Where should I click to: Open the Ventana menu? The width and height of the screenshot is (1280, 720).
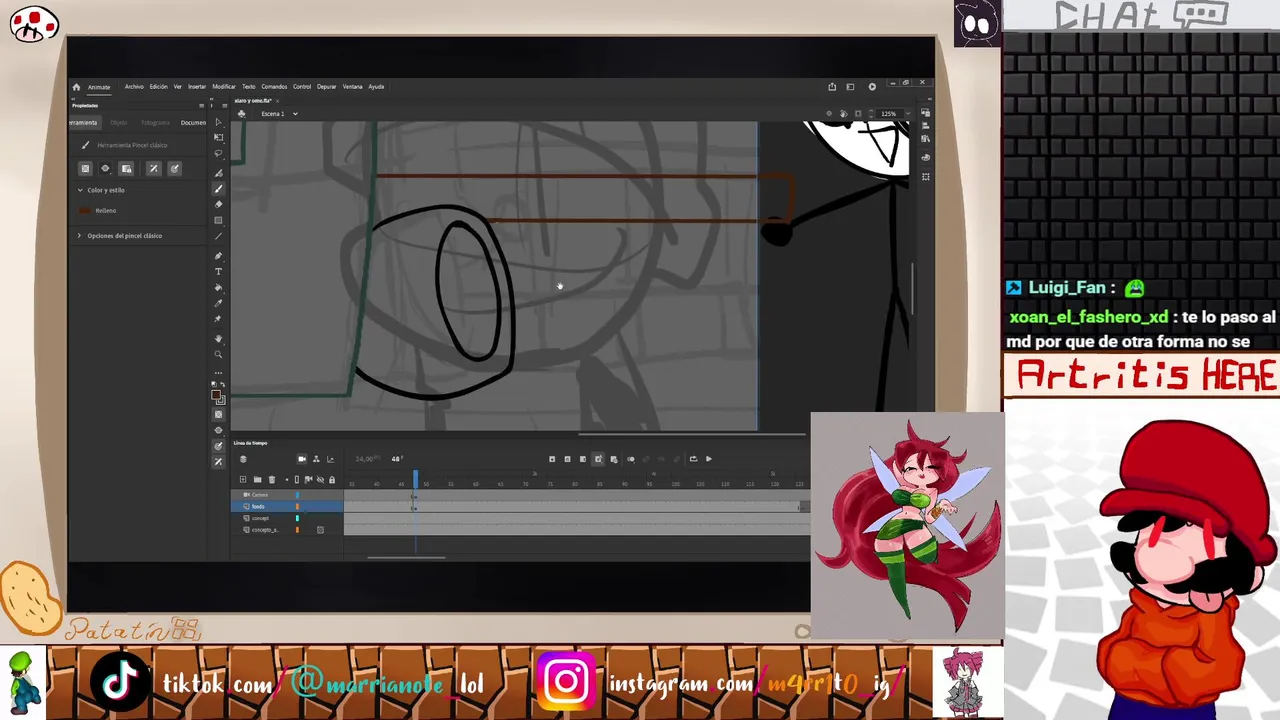pyautogui.click(x=353, y=87)
